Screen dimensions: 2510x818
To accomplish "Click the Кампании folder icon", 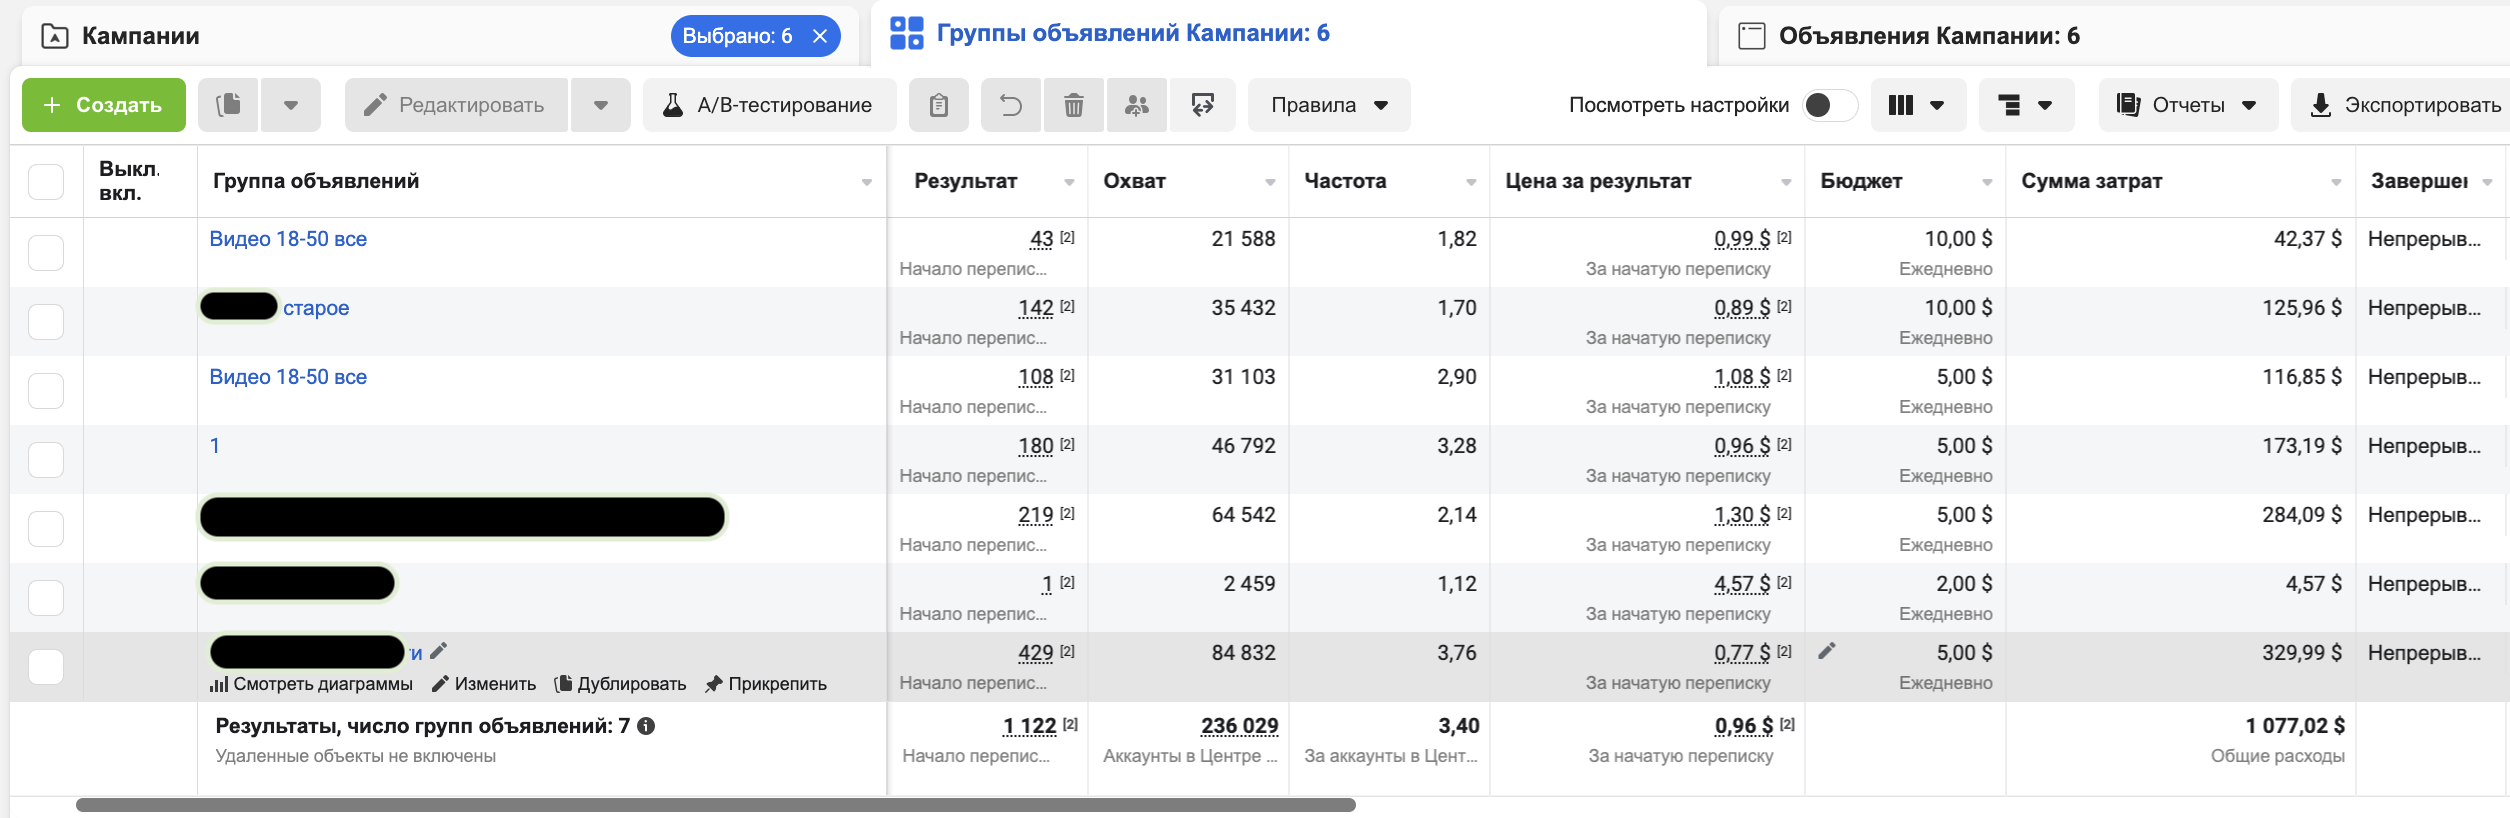I will [55, 36].
